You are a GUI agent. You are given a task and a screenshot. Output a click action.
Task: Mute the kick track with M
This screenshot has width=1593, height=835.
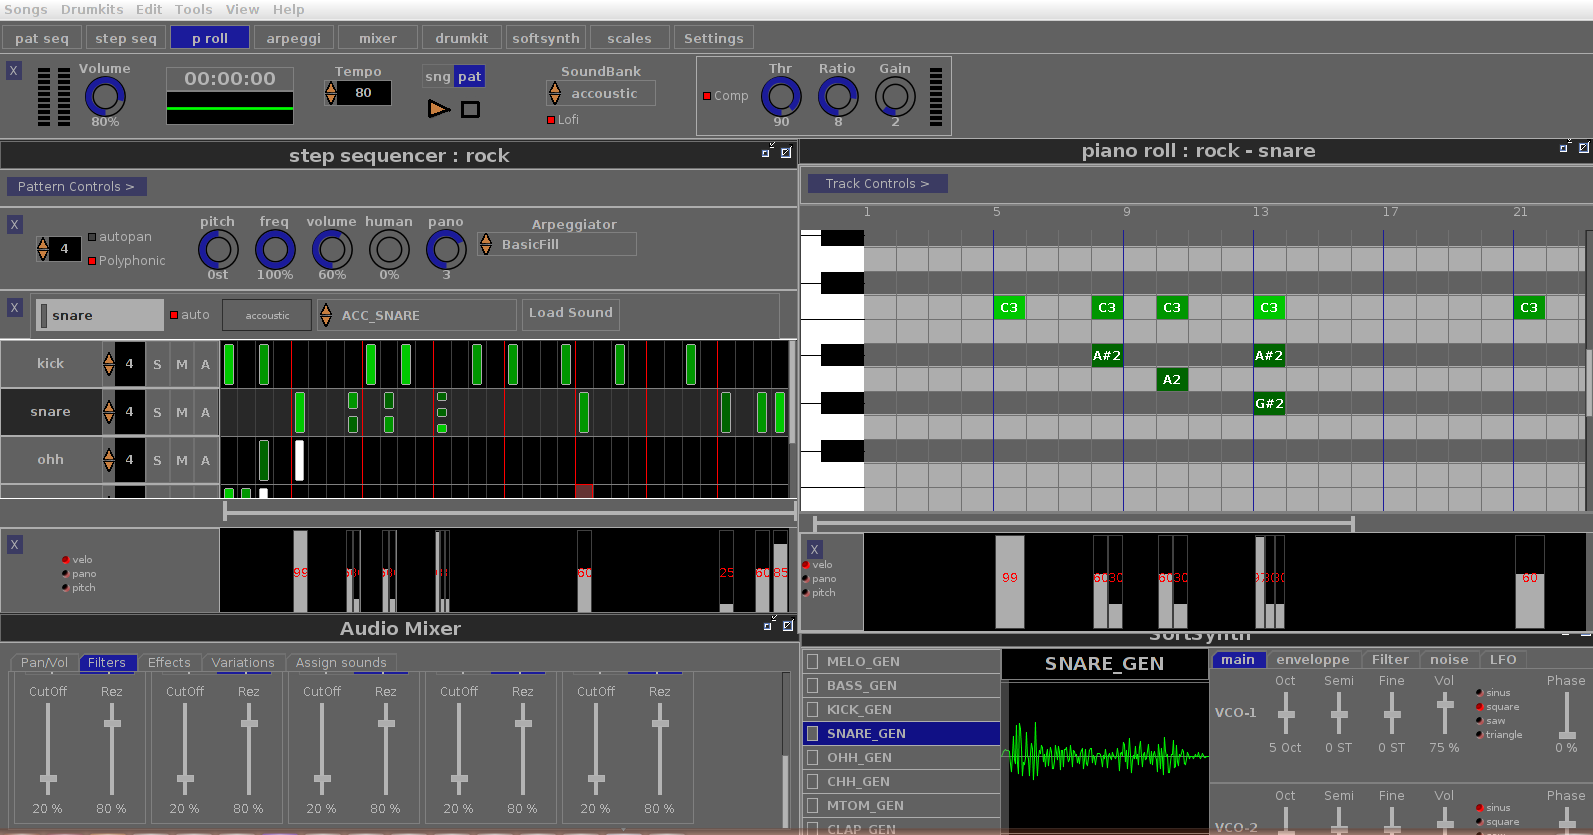(182, 365)
